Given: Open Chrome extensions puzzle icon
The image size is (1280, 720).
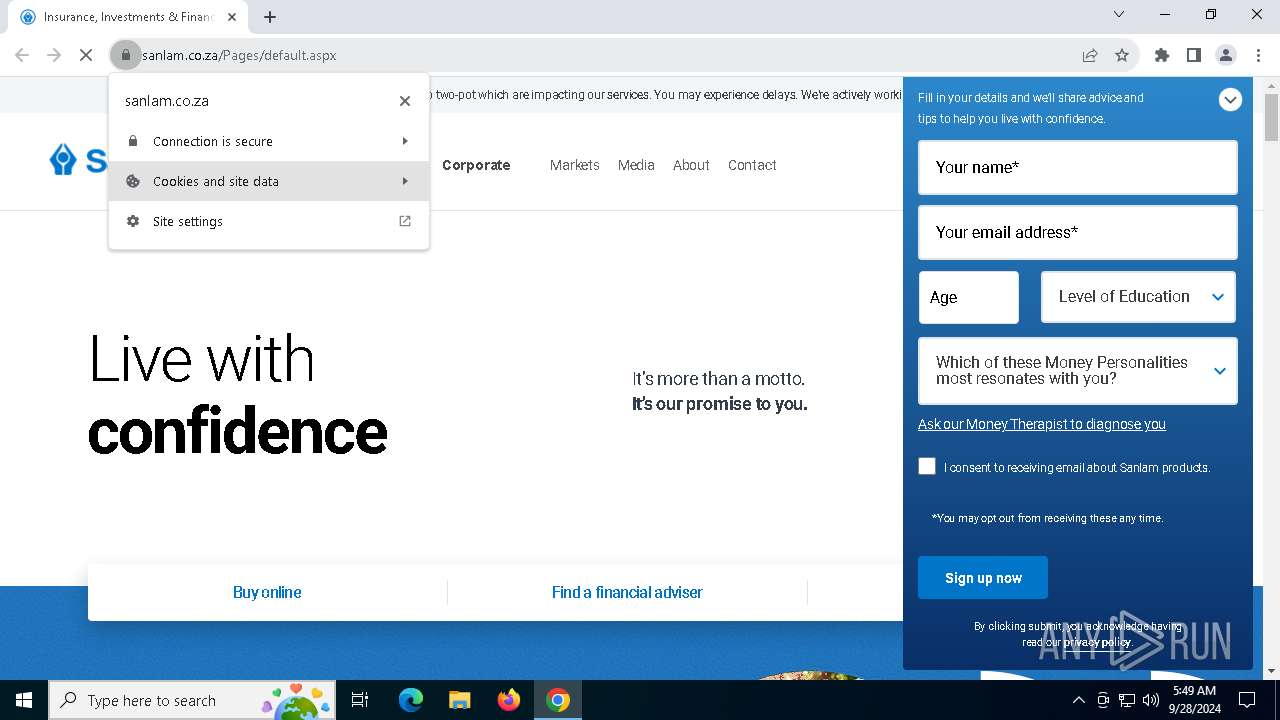Looking at the screenshot, I should click(x=1162, y=55).
